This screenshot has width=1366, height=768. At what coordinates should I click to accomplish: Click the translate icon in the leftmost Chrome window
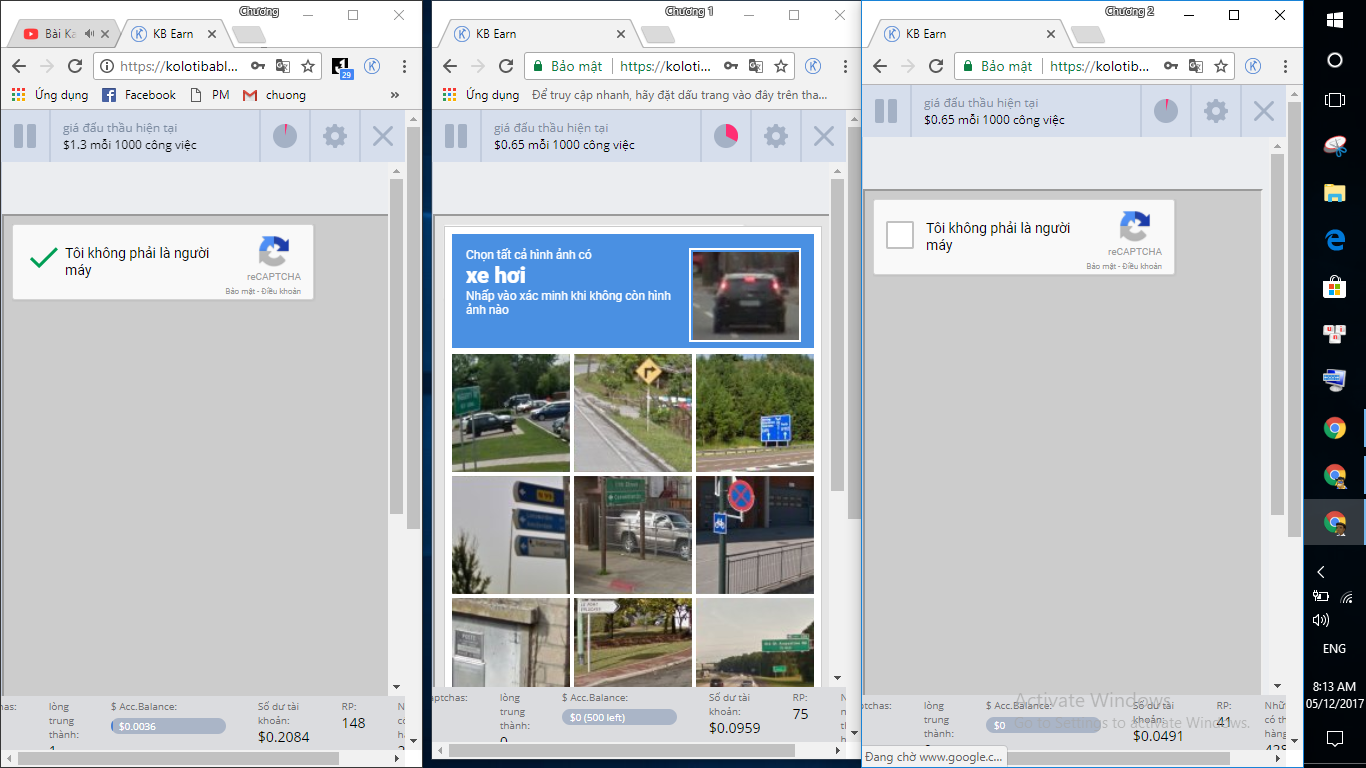(x=283, y=66)
